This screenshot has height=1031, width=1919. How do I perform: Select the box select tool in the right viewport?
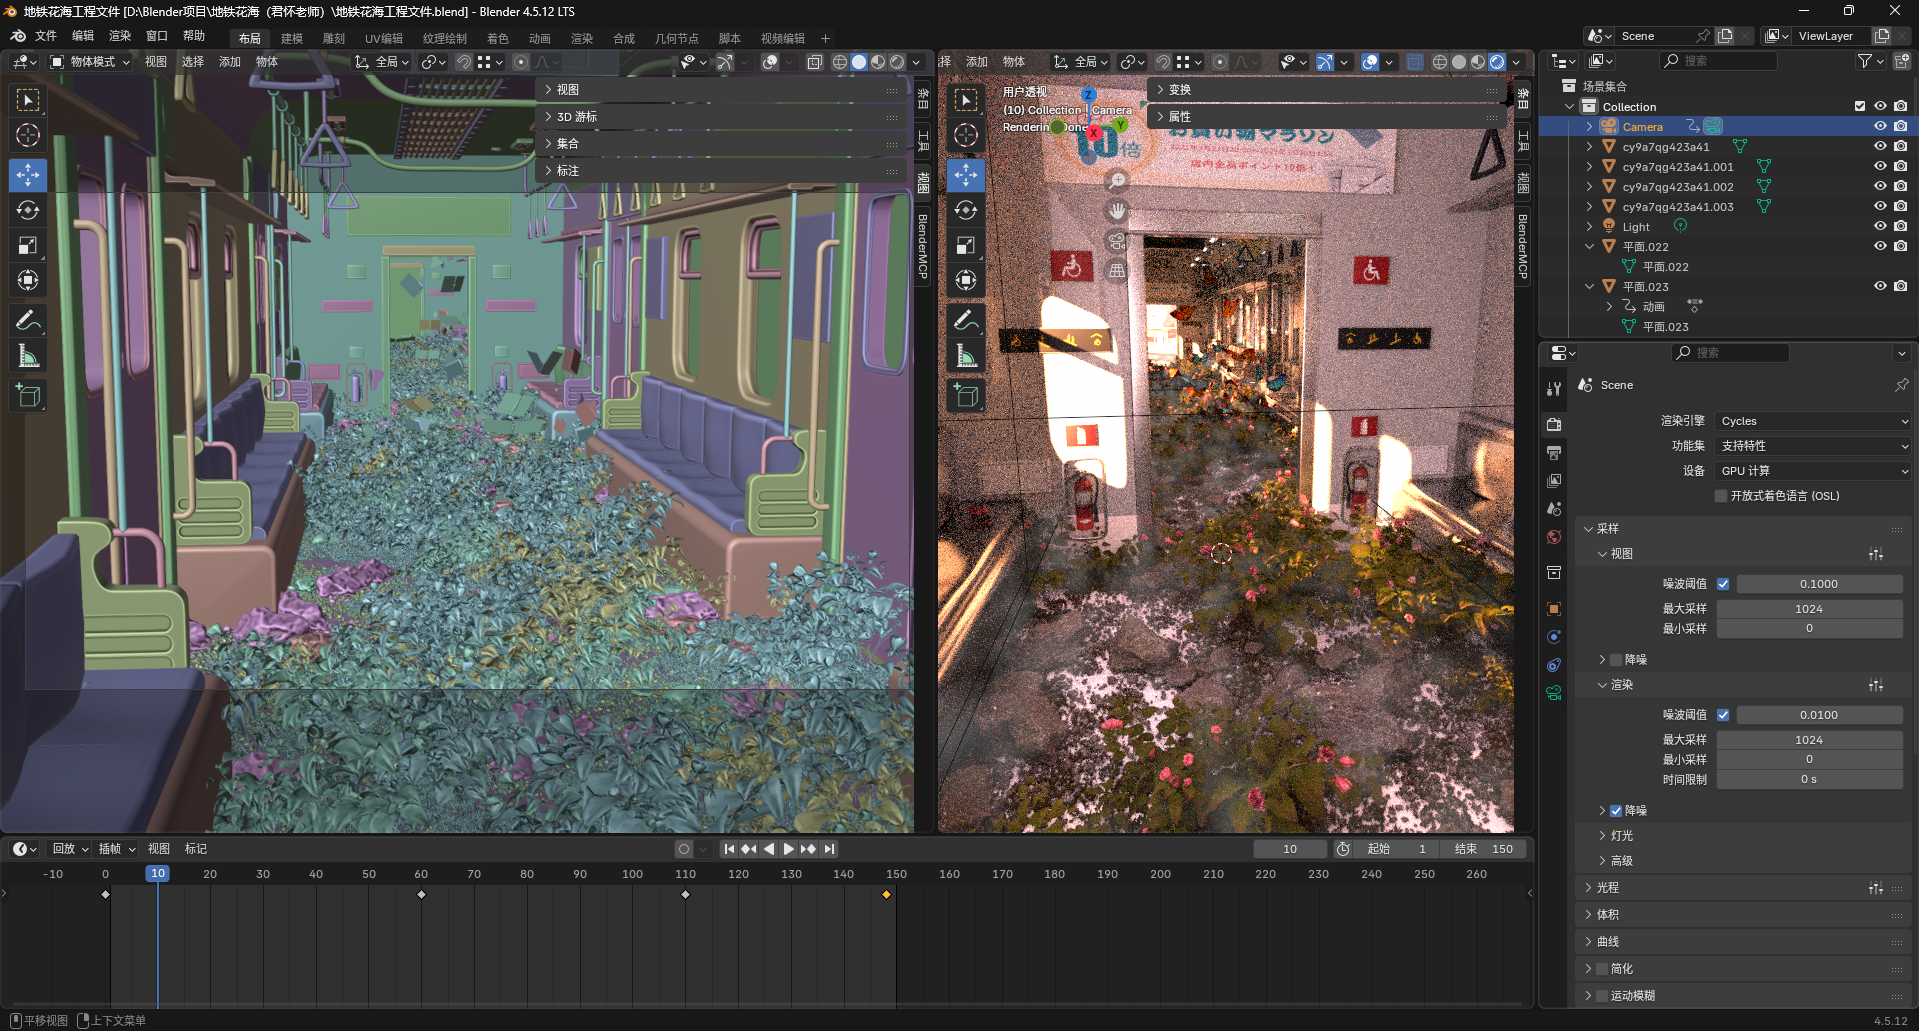coord(966,100)
